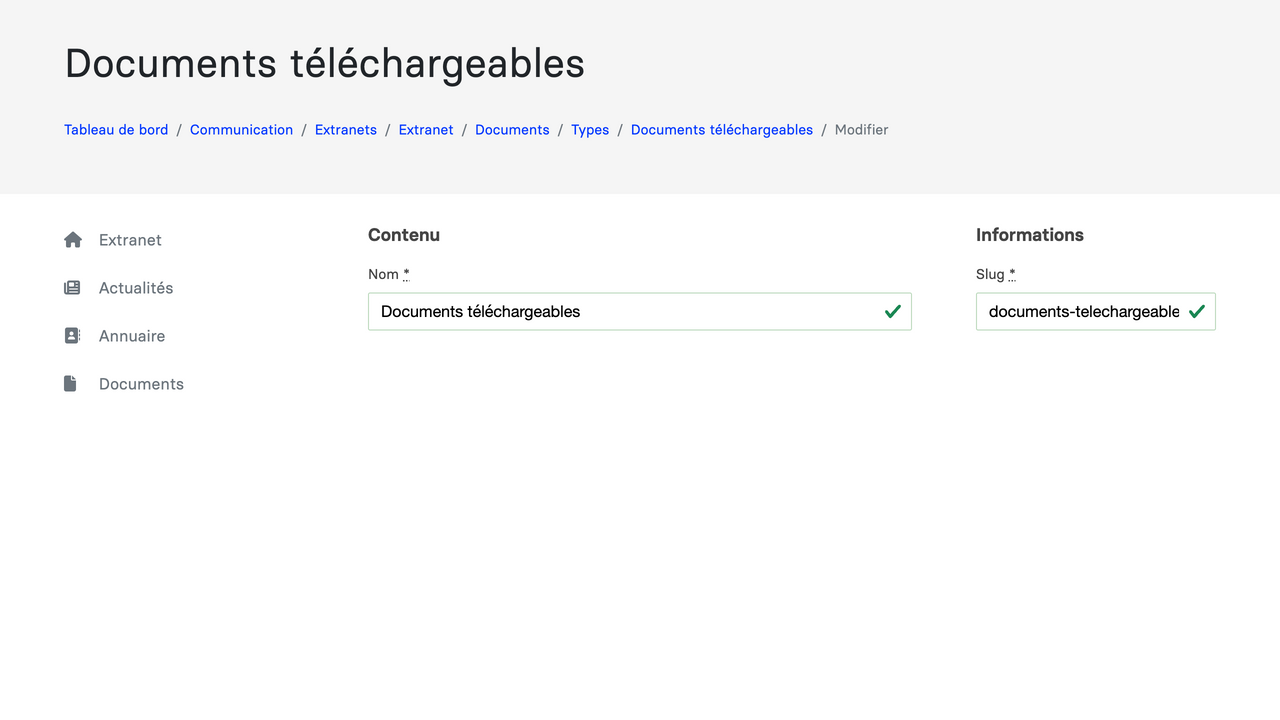Click the green checkmark in Slug field
The width and height of the screenshot is (1280, 720).
[1197, 312]
